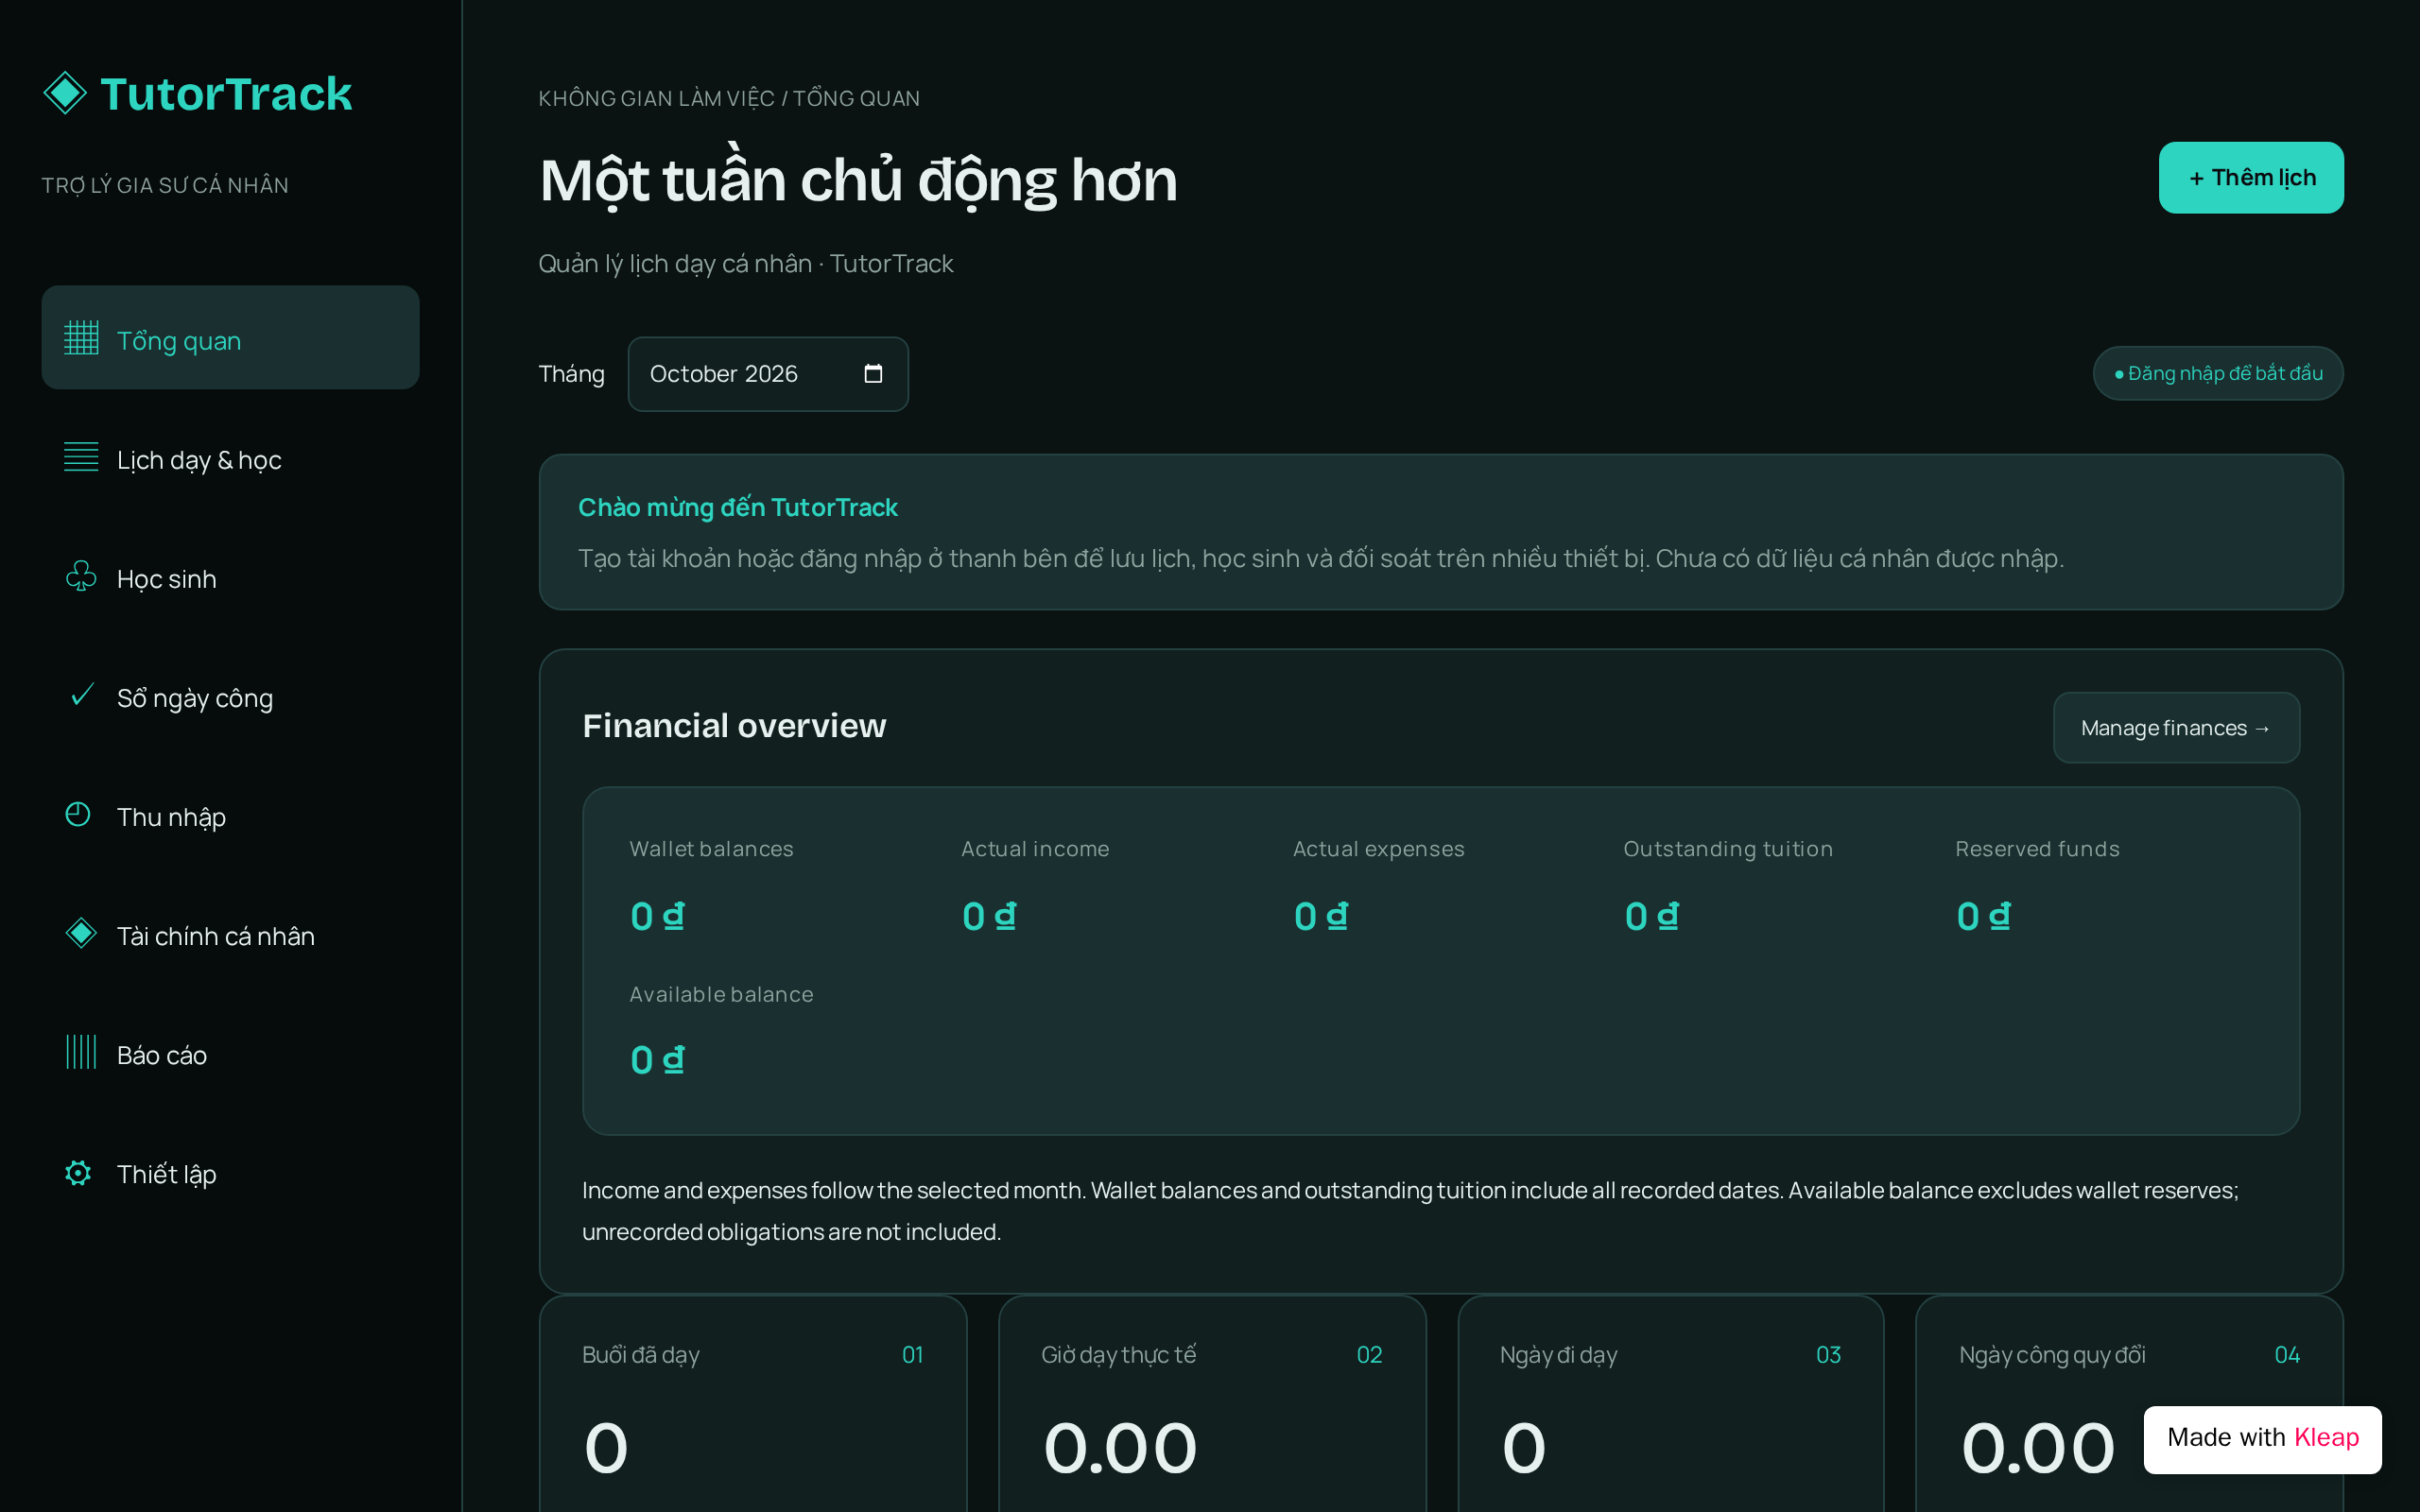Click the Buổi đã dạy stat card
This screenshot has width=2420, height=1512.
(x=753, y=1404)
